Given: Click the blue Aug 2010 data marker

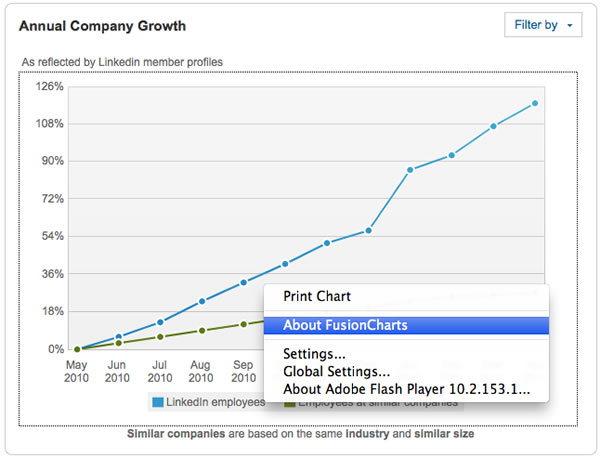Looking at the screenshot, I should click(x=202, y=301).
